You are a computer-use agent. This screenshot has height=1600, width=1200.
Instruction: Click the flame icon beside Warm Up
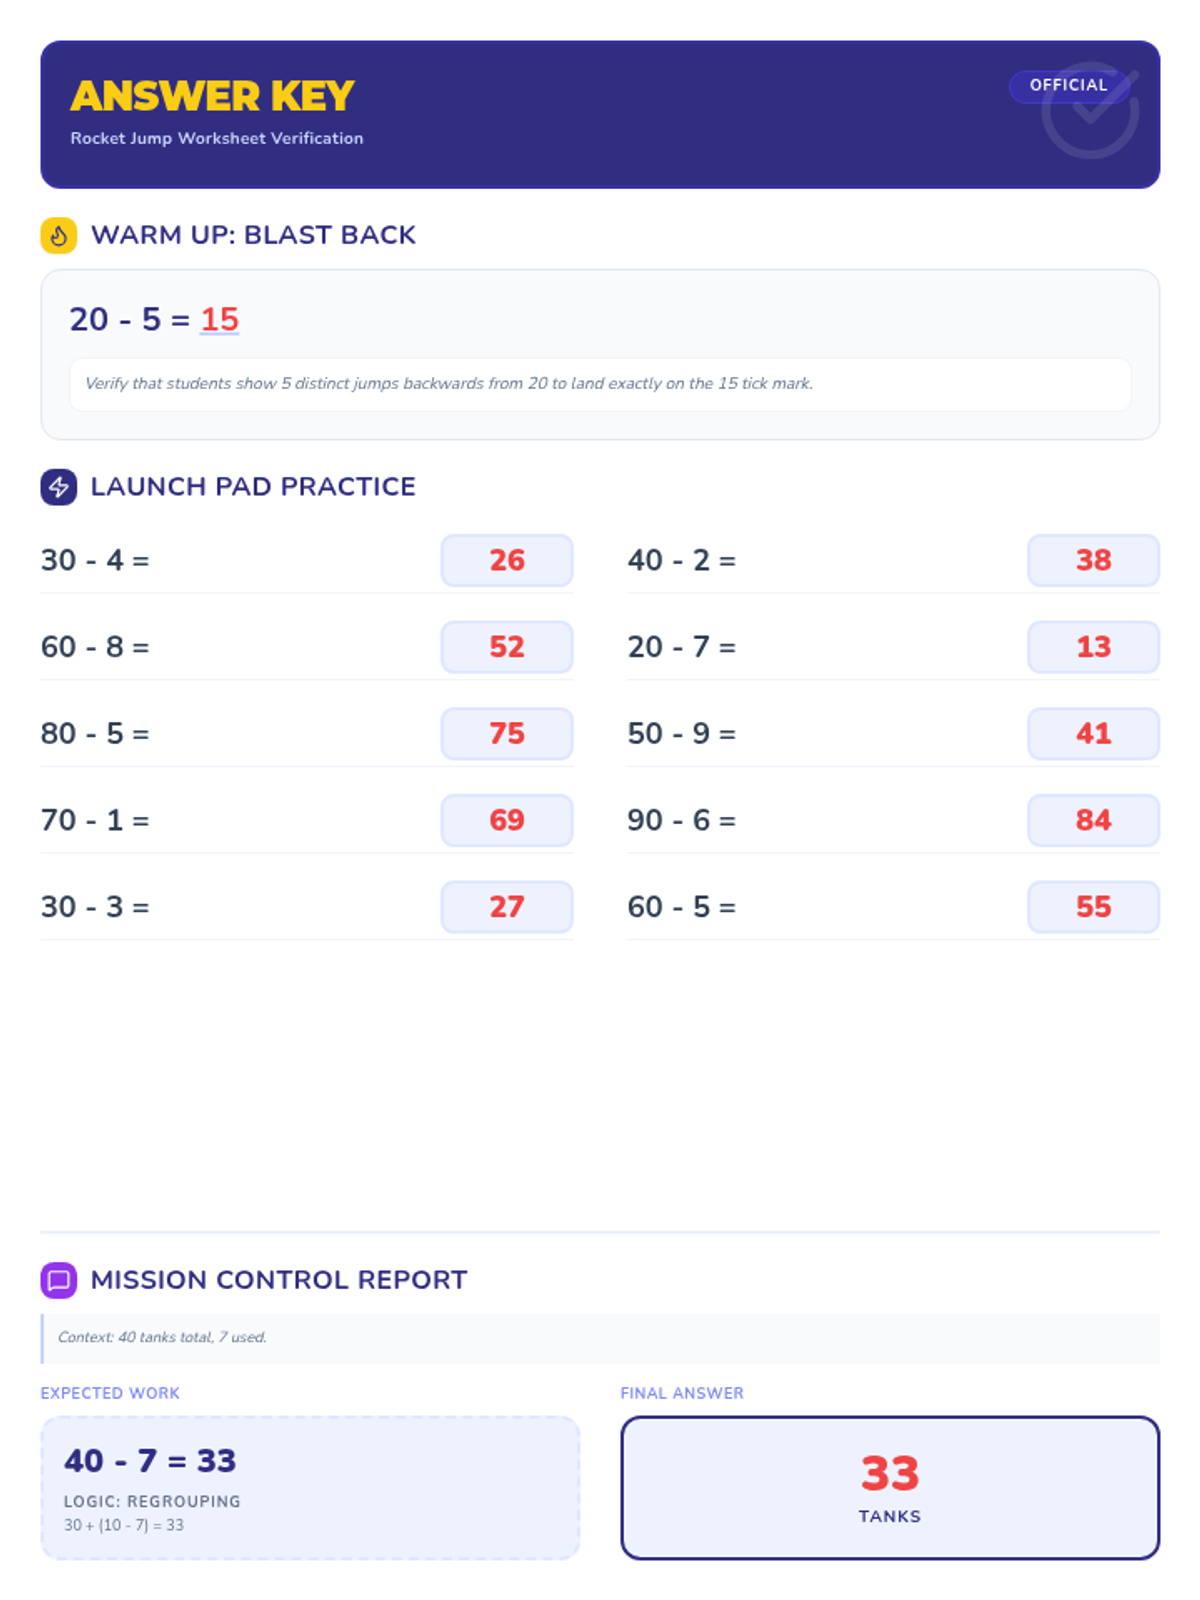(x=59, y=236)
